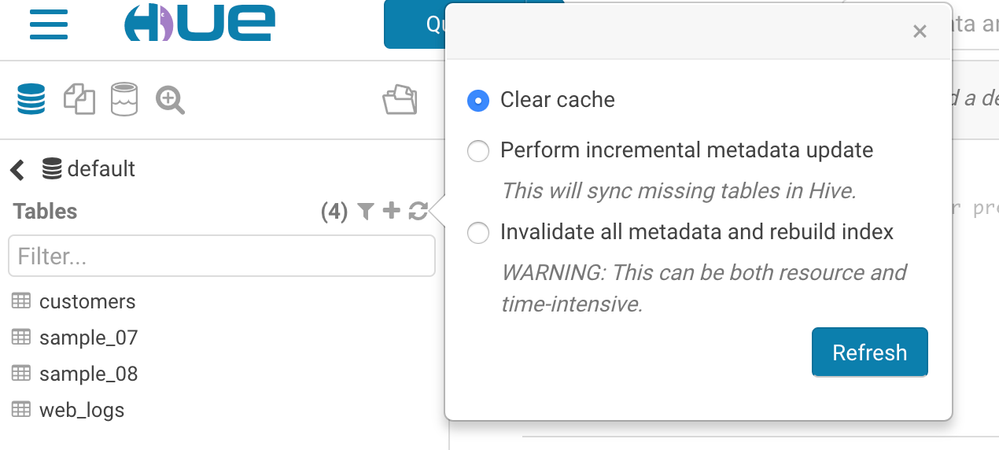Open the customers table entry
999x450 pixels.
point(87,302)
